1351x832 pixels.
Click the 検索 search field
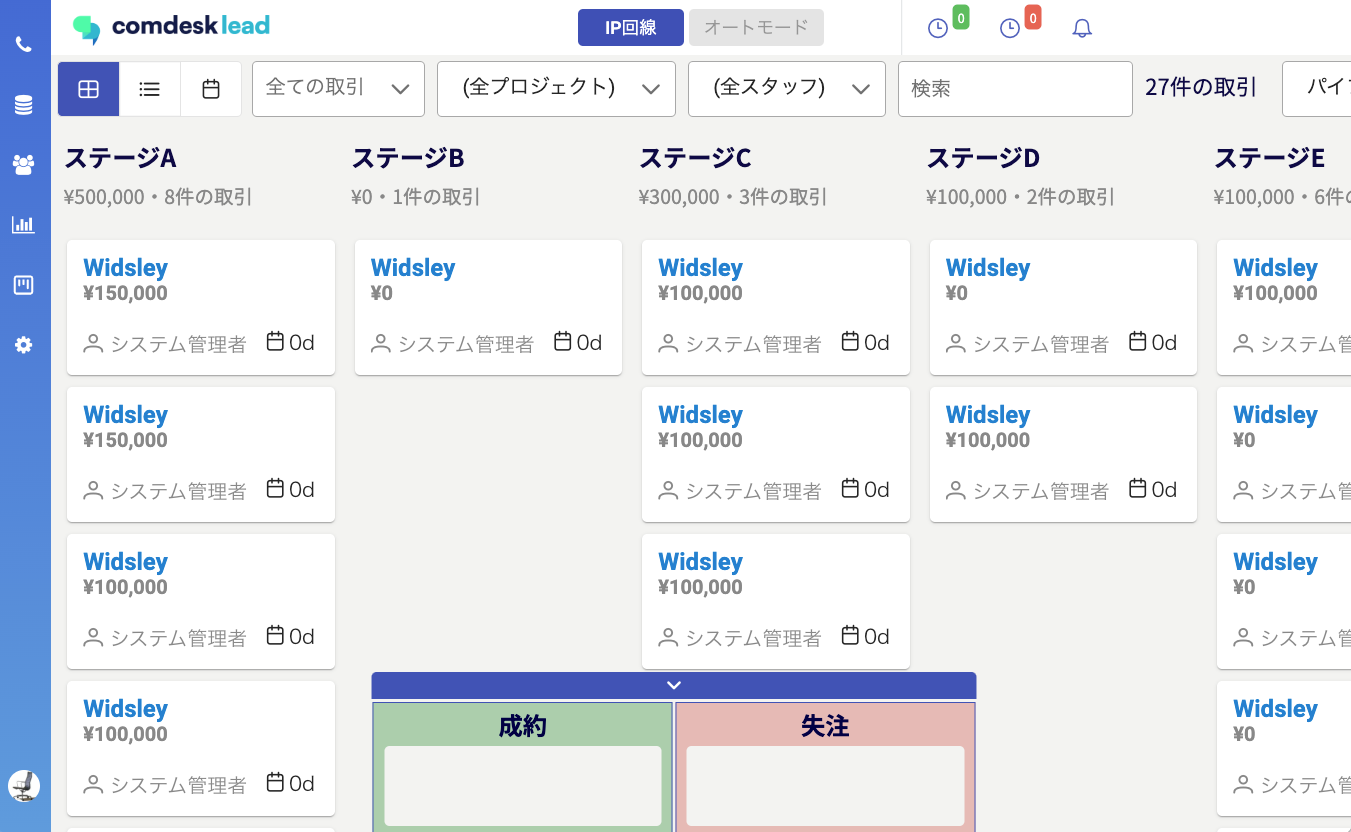[x=1015, y=89]
